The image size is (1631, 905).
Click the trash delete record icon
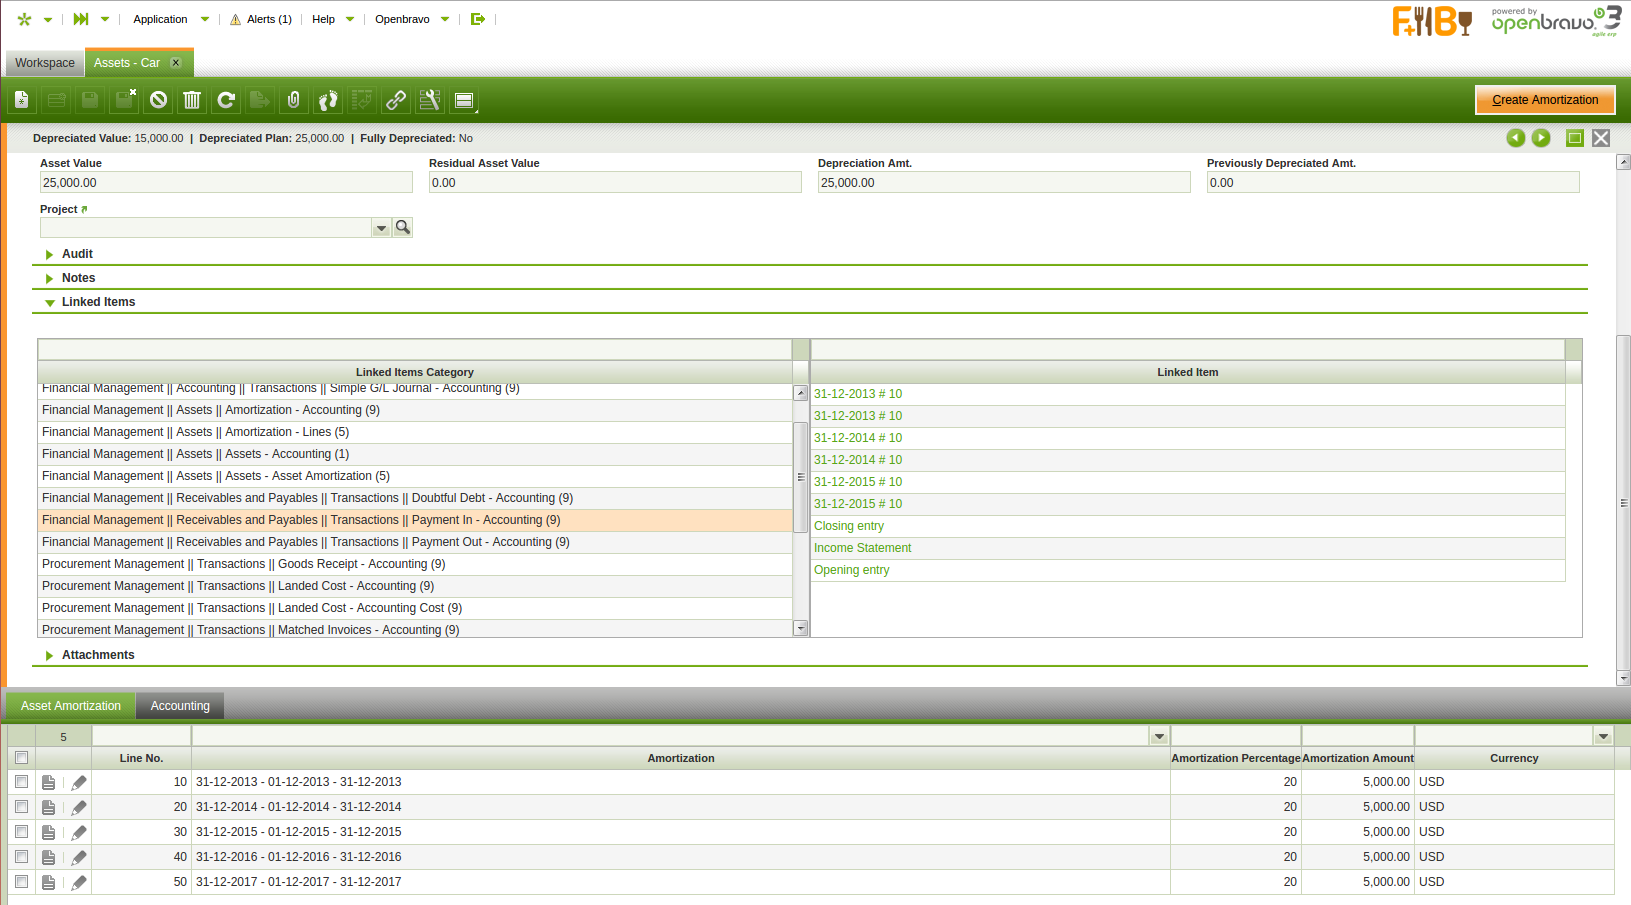coord(192,100)
